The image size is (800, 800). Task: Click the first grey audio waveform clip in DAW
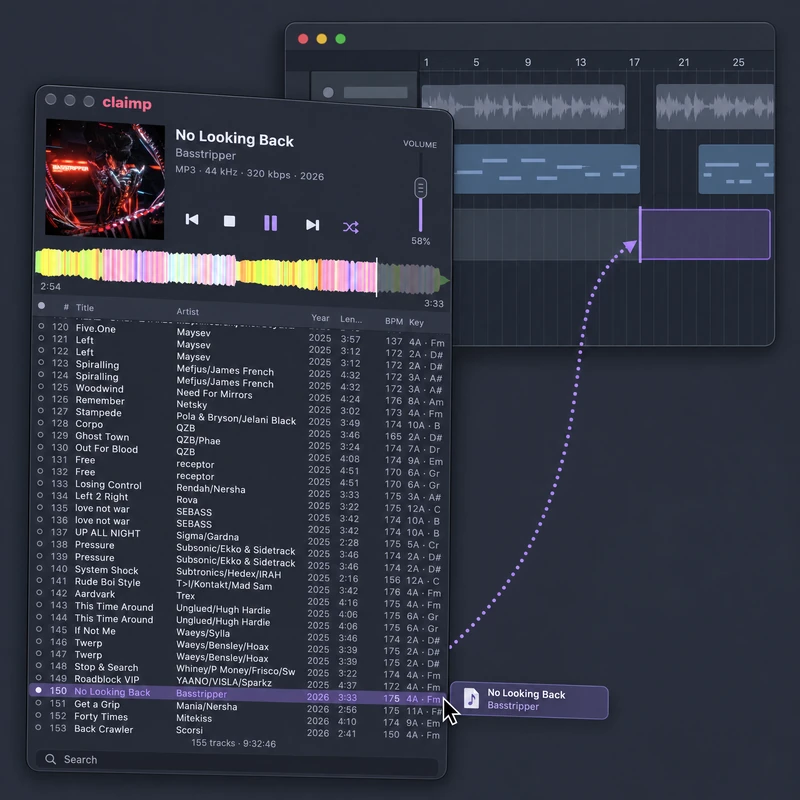coord(523,106)
